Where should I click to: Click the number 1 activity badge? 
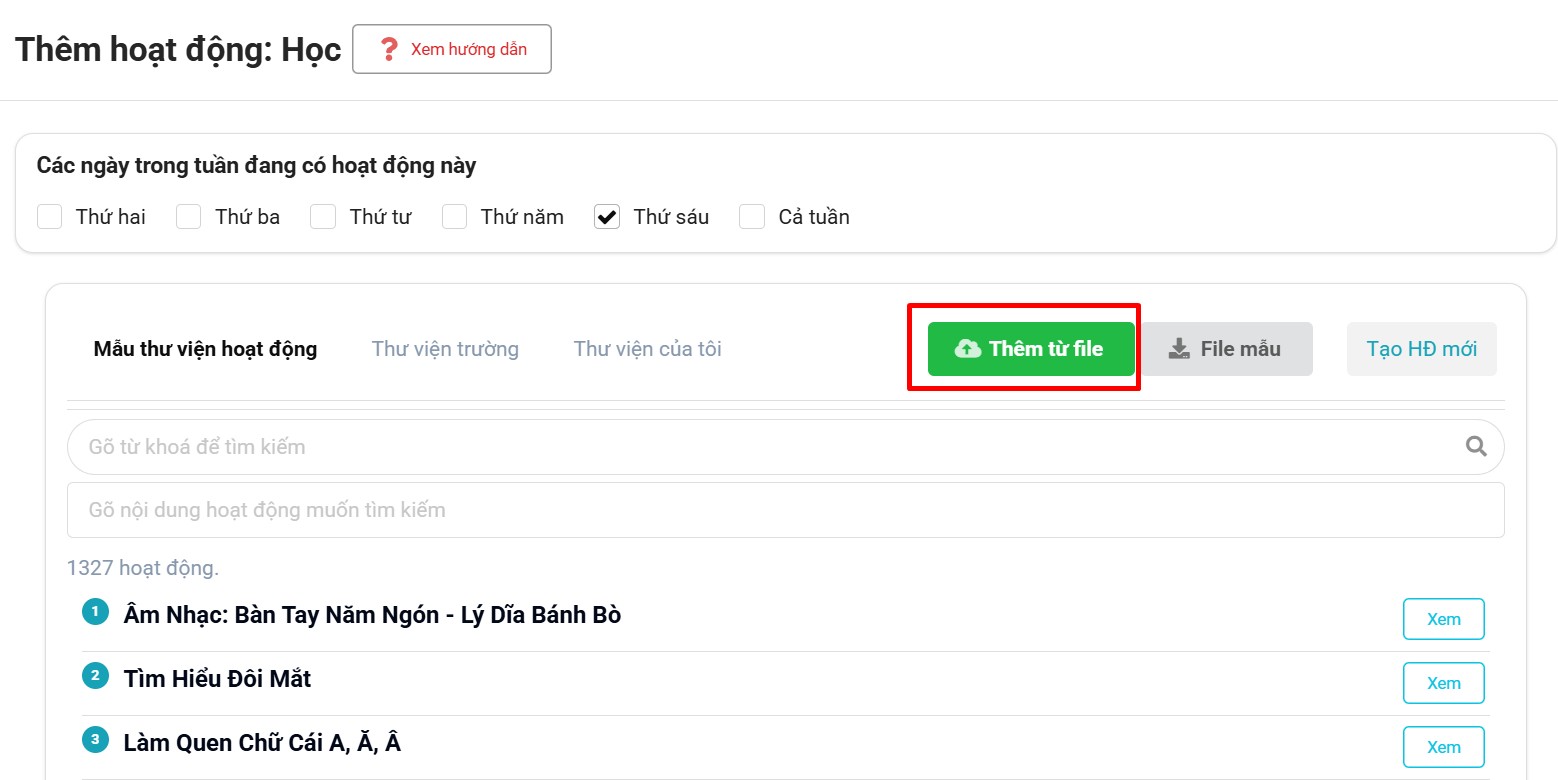[95, 612]
